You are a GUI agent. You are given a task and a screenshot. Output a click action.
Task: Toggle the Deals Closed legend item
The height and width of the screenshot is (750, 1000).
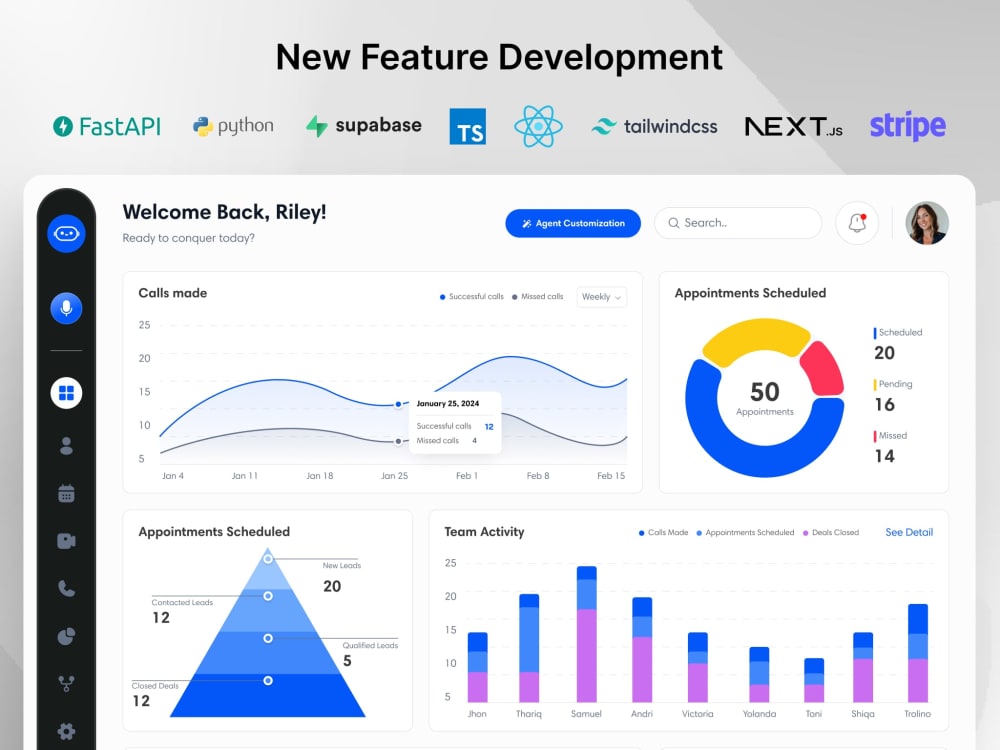(831, 533)
